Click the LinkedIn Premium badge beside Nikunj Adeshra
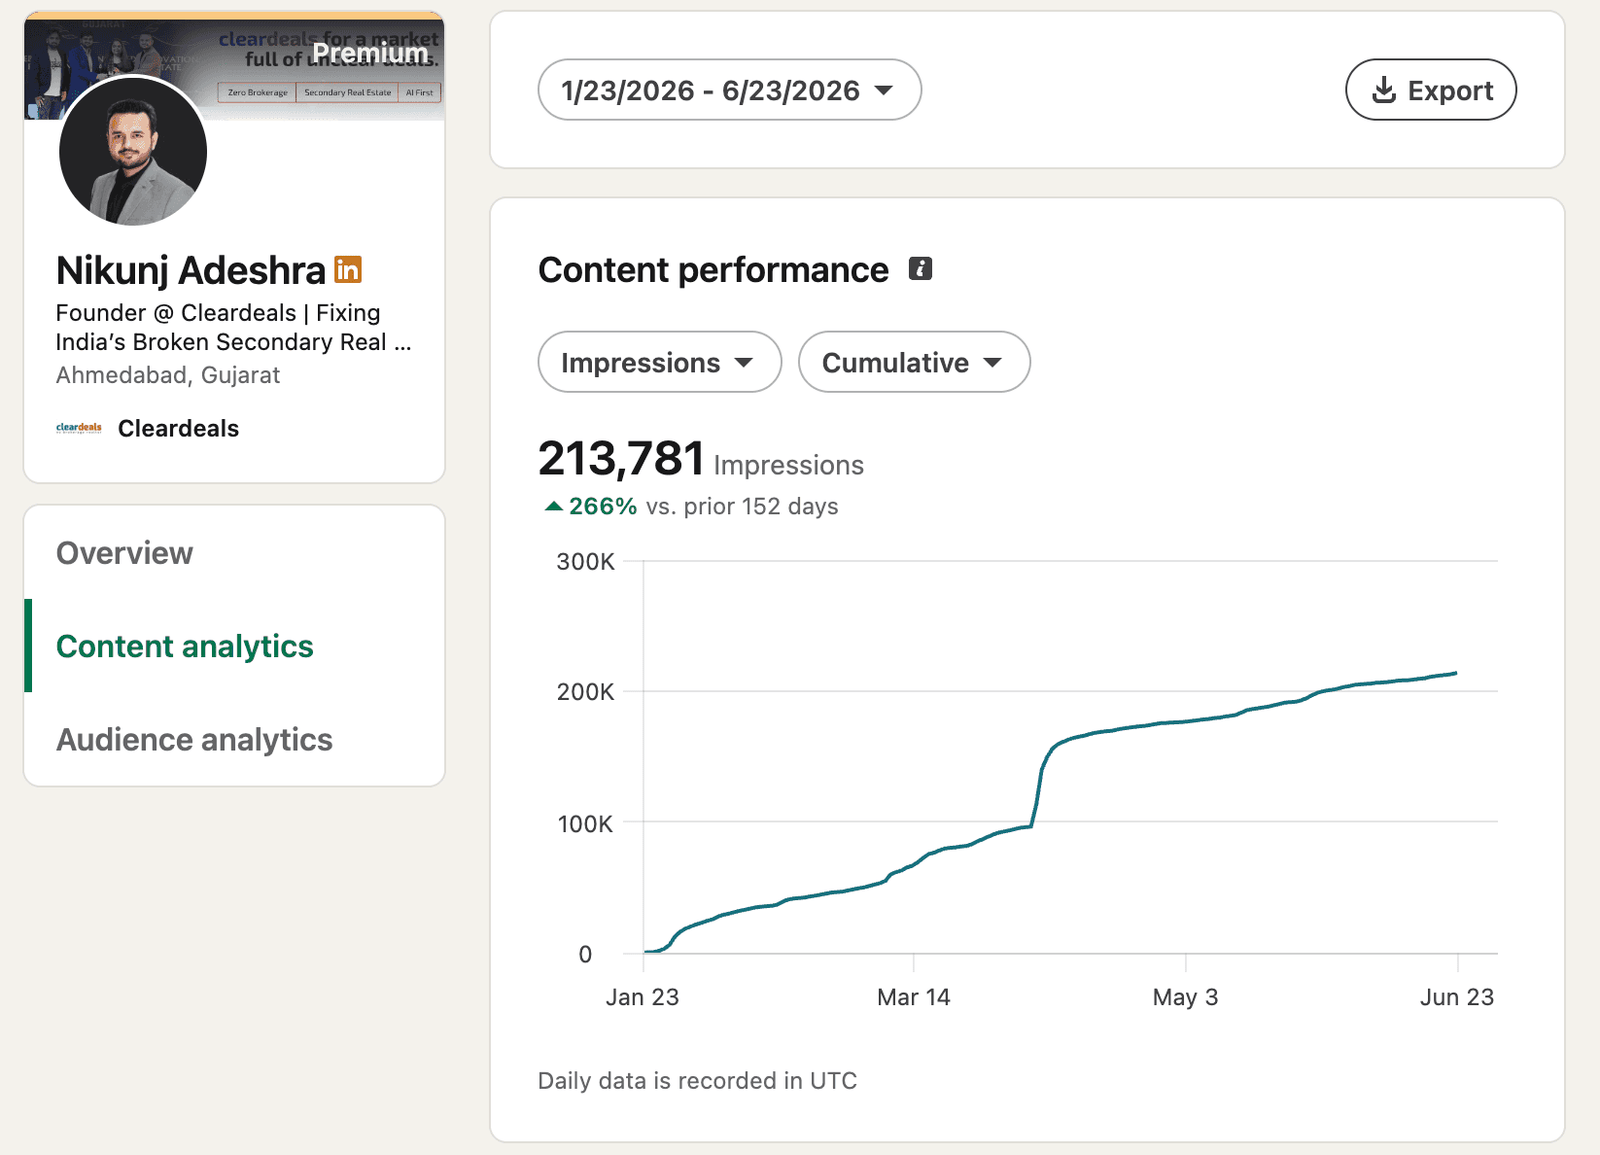Viewport: 1600px width, 1155px height. coord(348,270)
